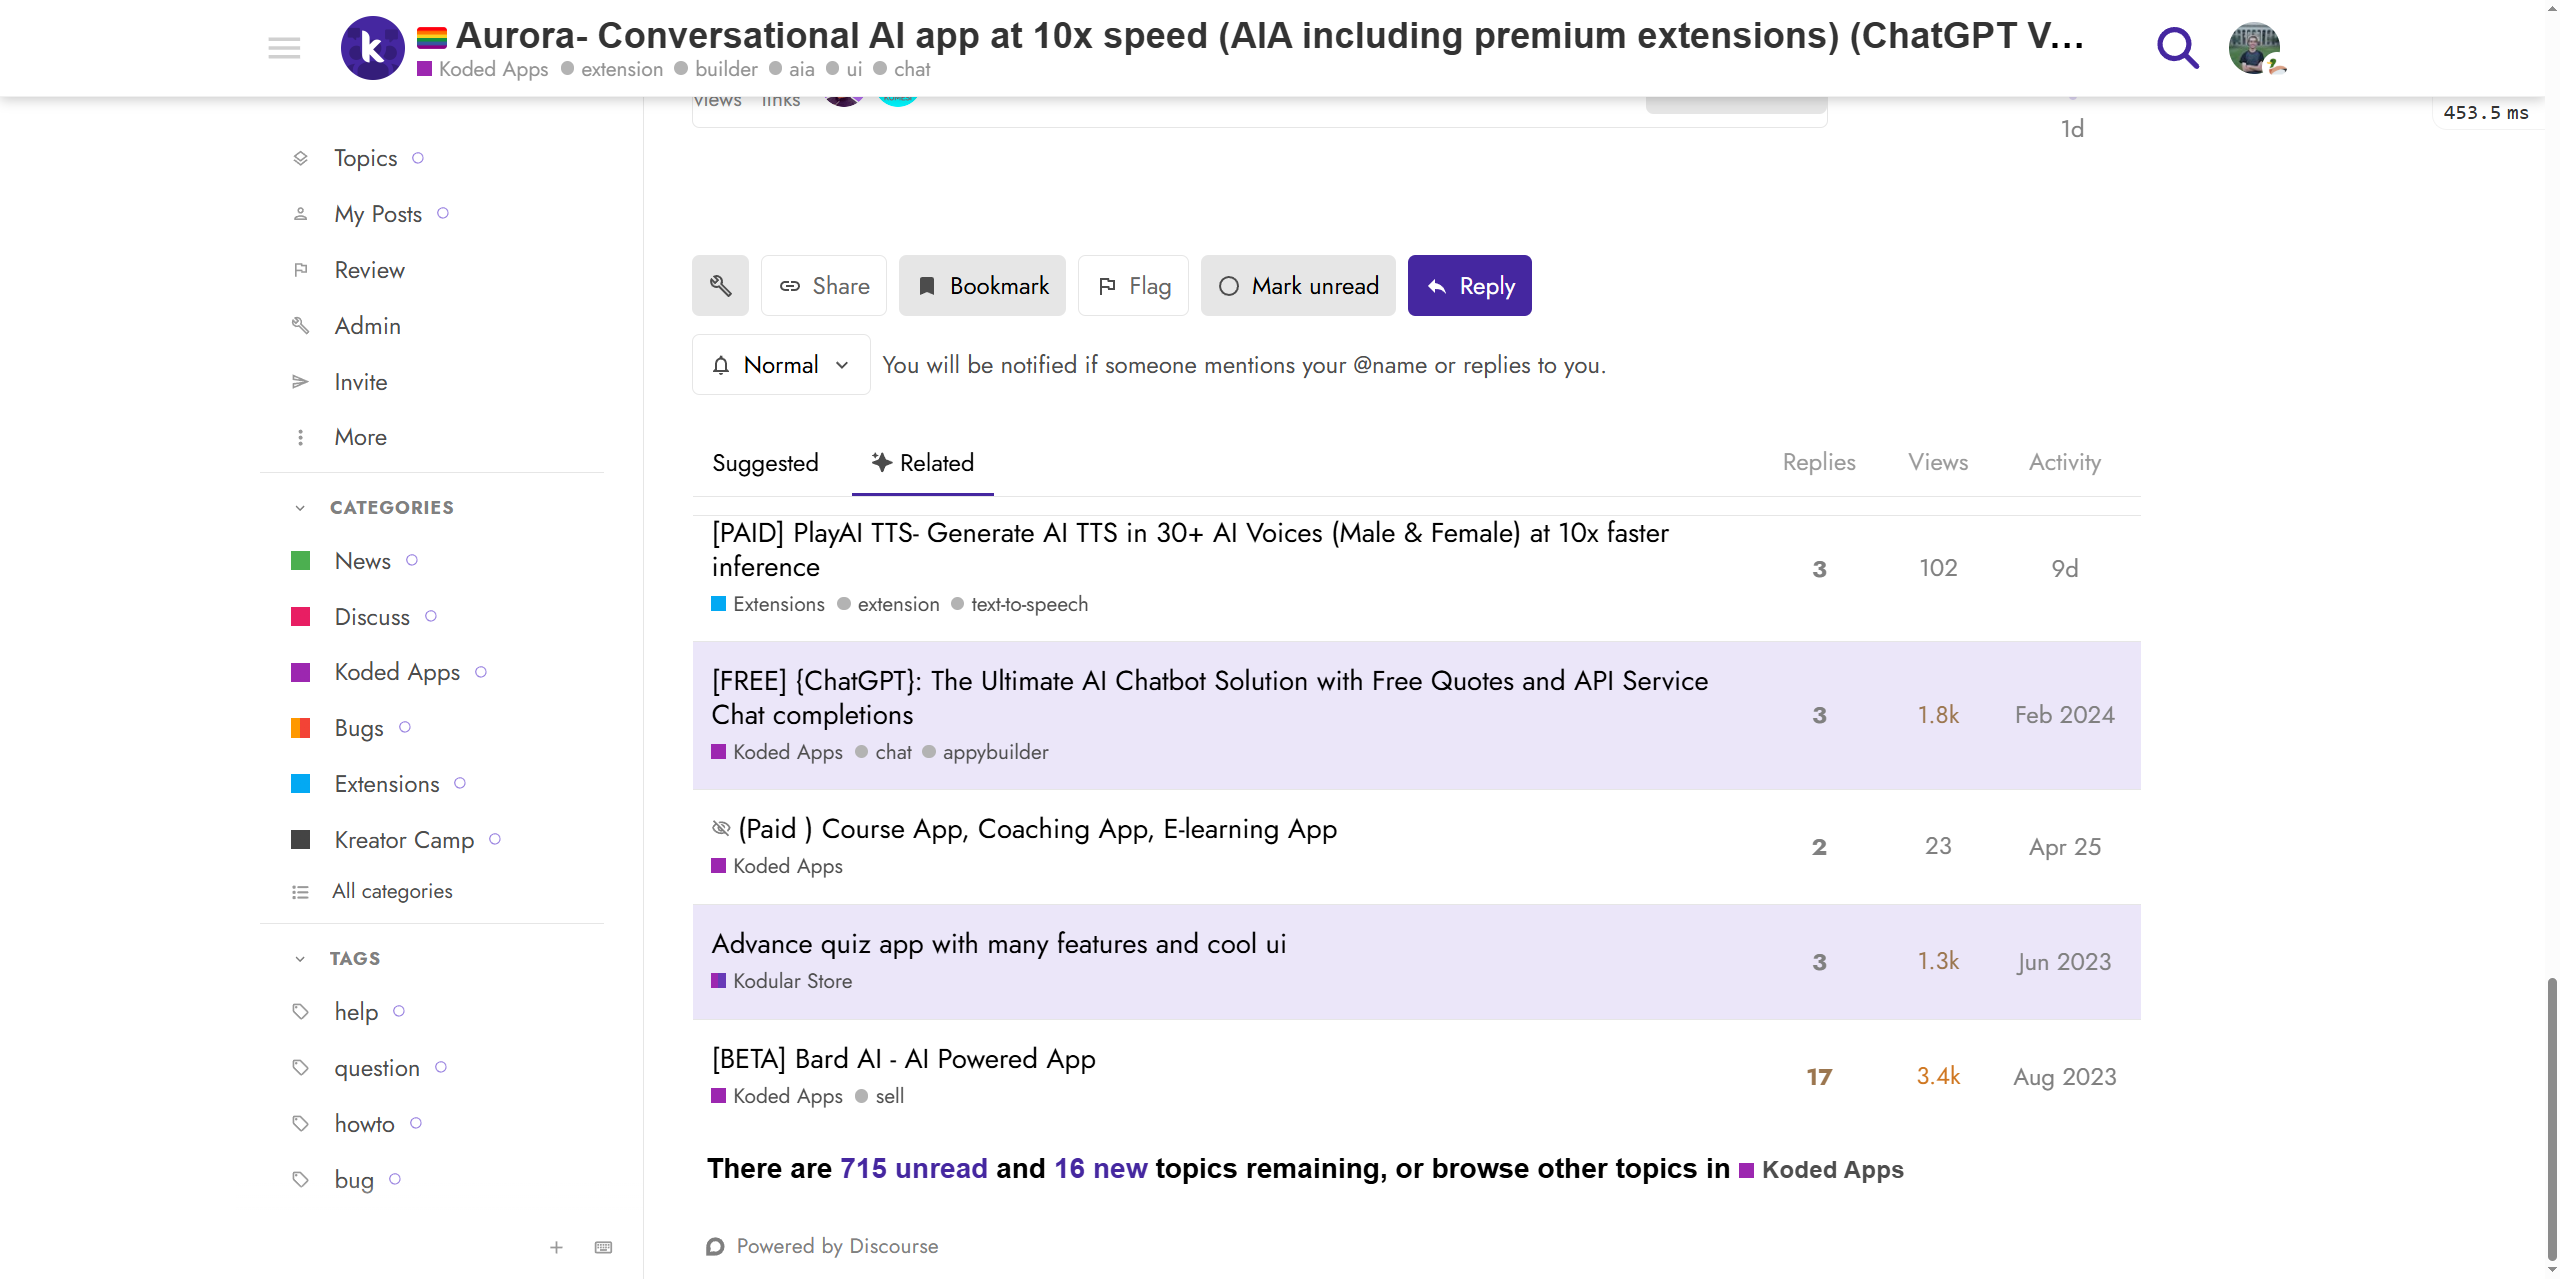Open Invite in sidebar

[x=361, y=382]
